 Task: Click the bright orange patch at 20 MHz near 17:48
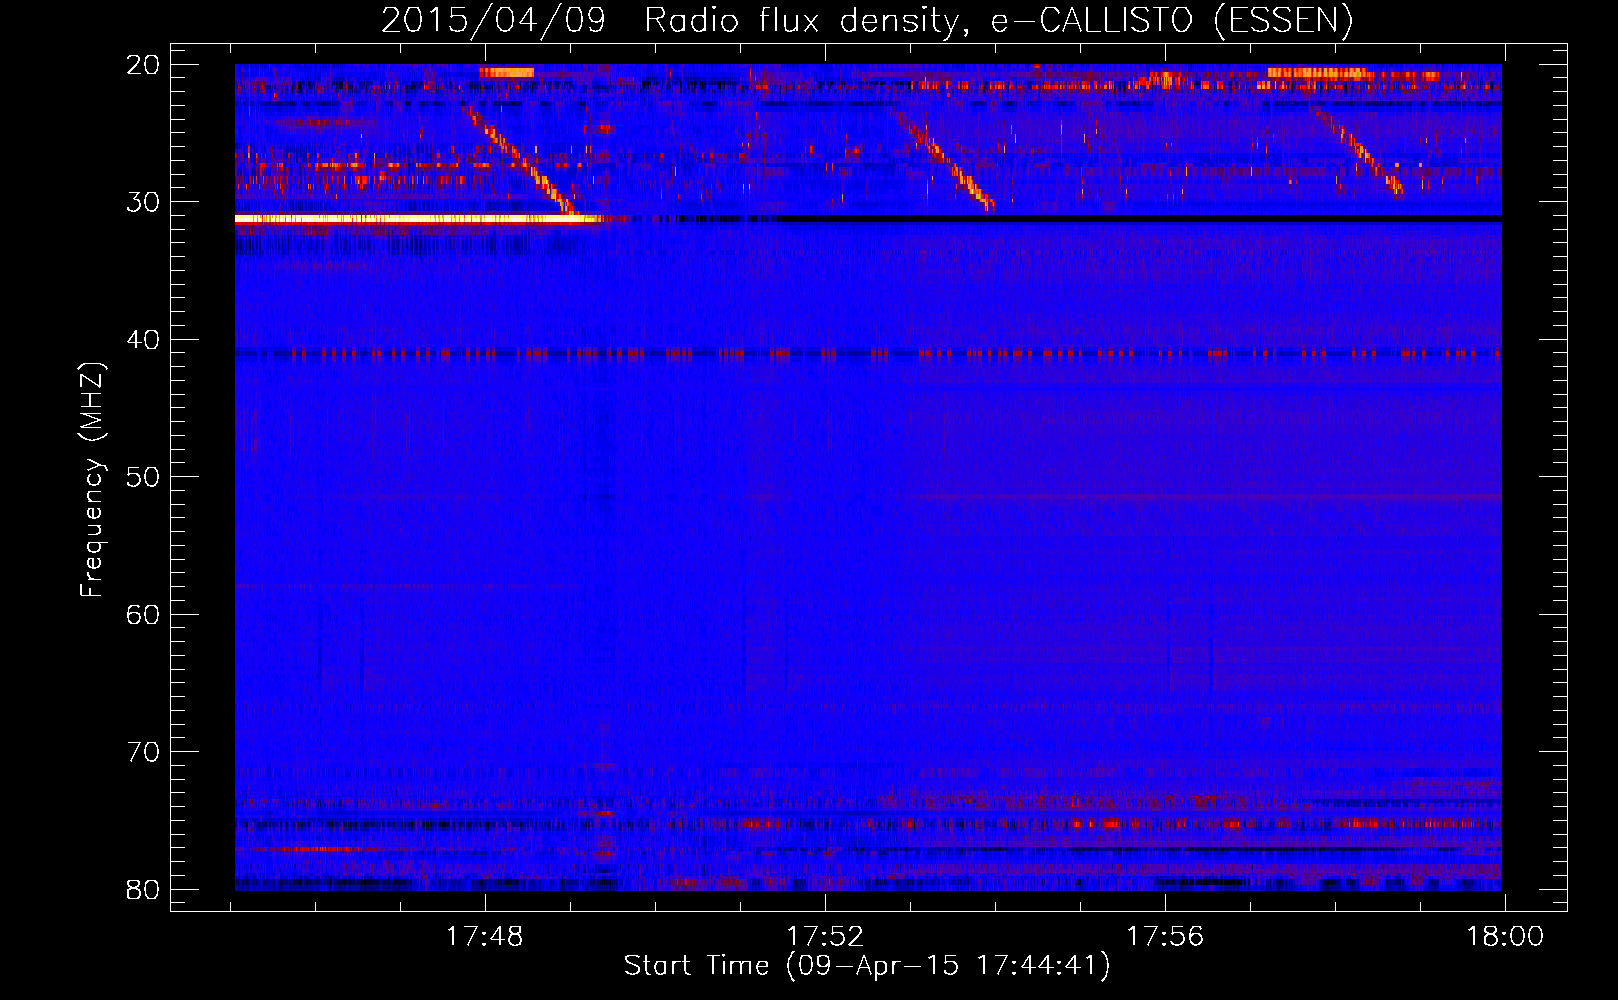pyautogui.click(x=506, y=71)
